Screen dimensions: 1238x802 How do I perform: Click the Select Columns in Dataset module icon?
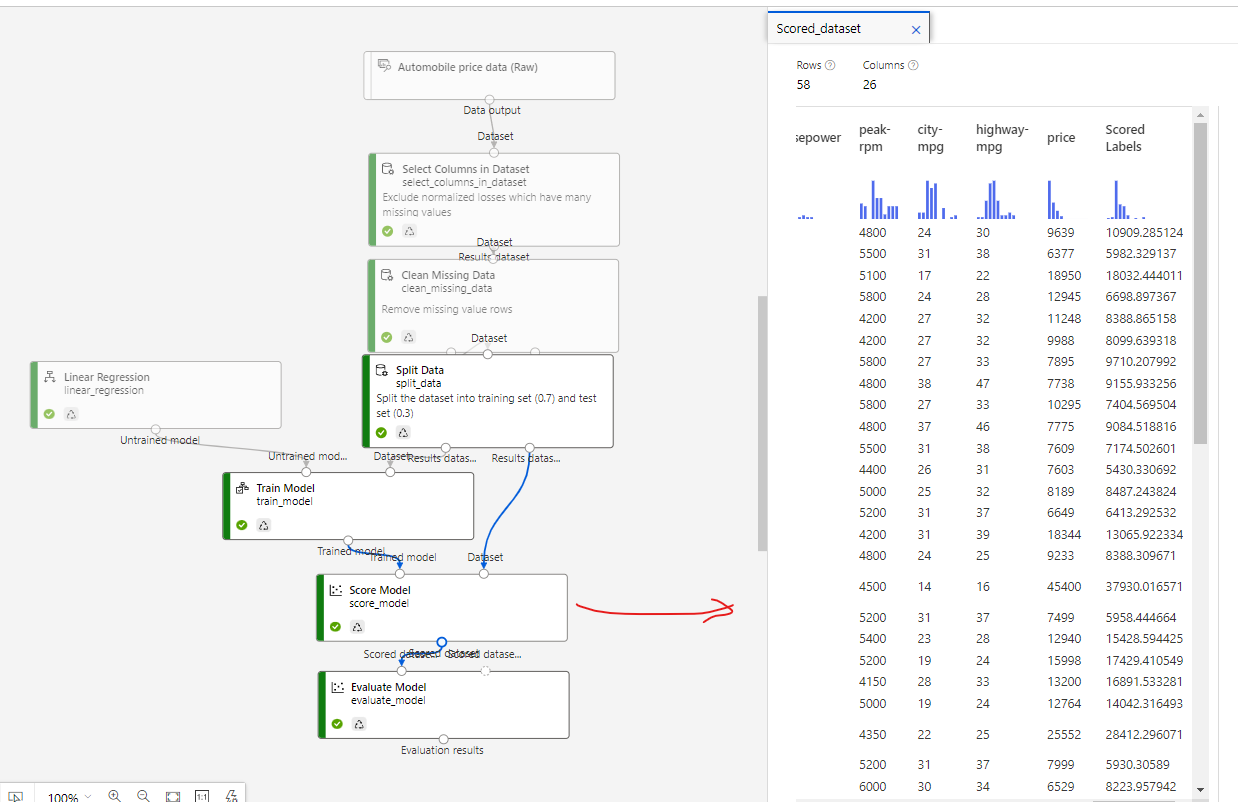pyautogui.click(x=386, y=169)
